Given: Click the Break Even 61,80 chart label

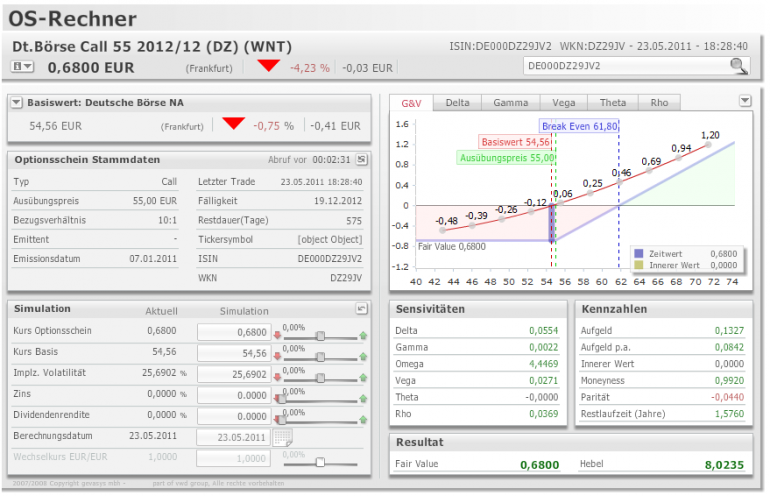Looking at the screenshot, I should pyautogui.click(x=579, y=126).
